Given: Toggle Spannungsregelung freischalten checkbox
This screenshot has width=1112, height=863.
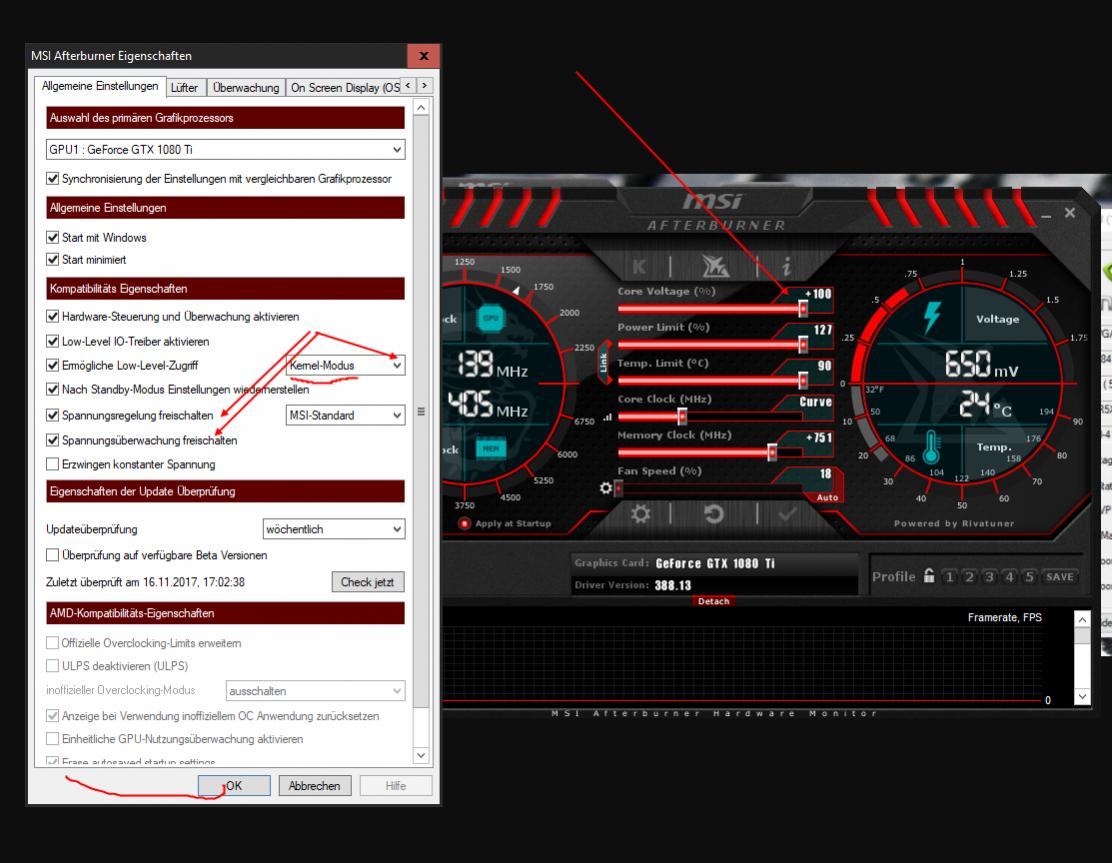Looking at the screenshot, I should coord(52,415).
